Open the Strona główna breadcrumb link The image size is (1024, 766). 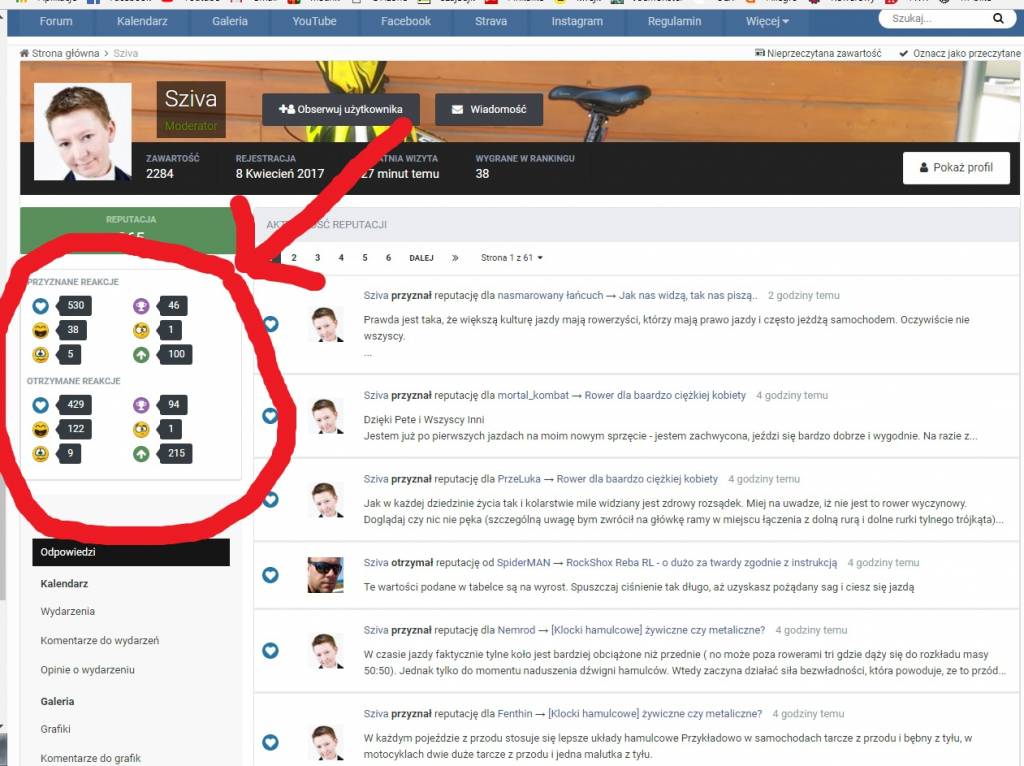[x=65, y=53]
